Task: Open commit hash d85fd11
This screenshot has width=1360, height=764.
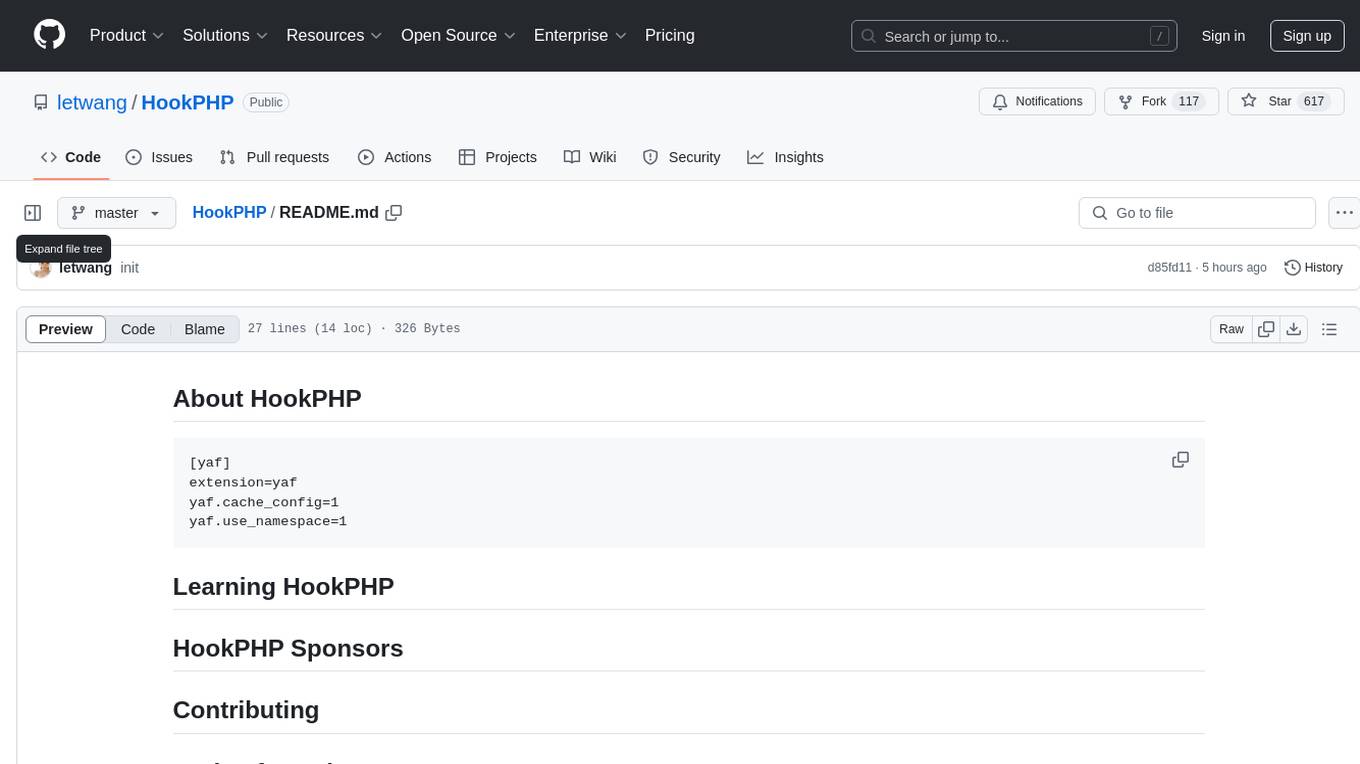Action: click(x=1170, y=268)
